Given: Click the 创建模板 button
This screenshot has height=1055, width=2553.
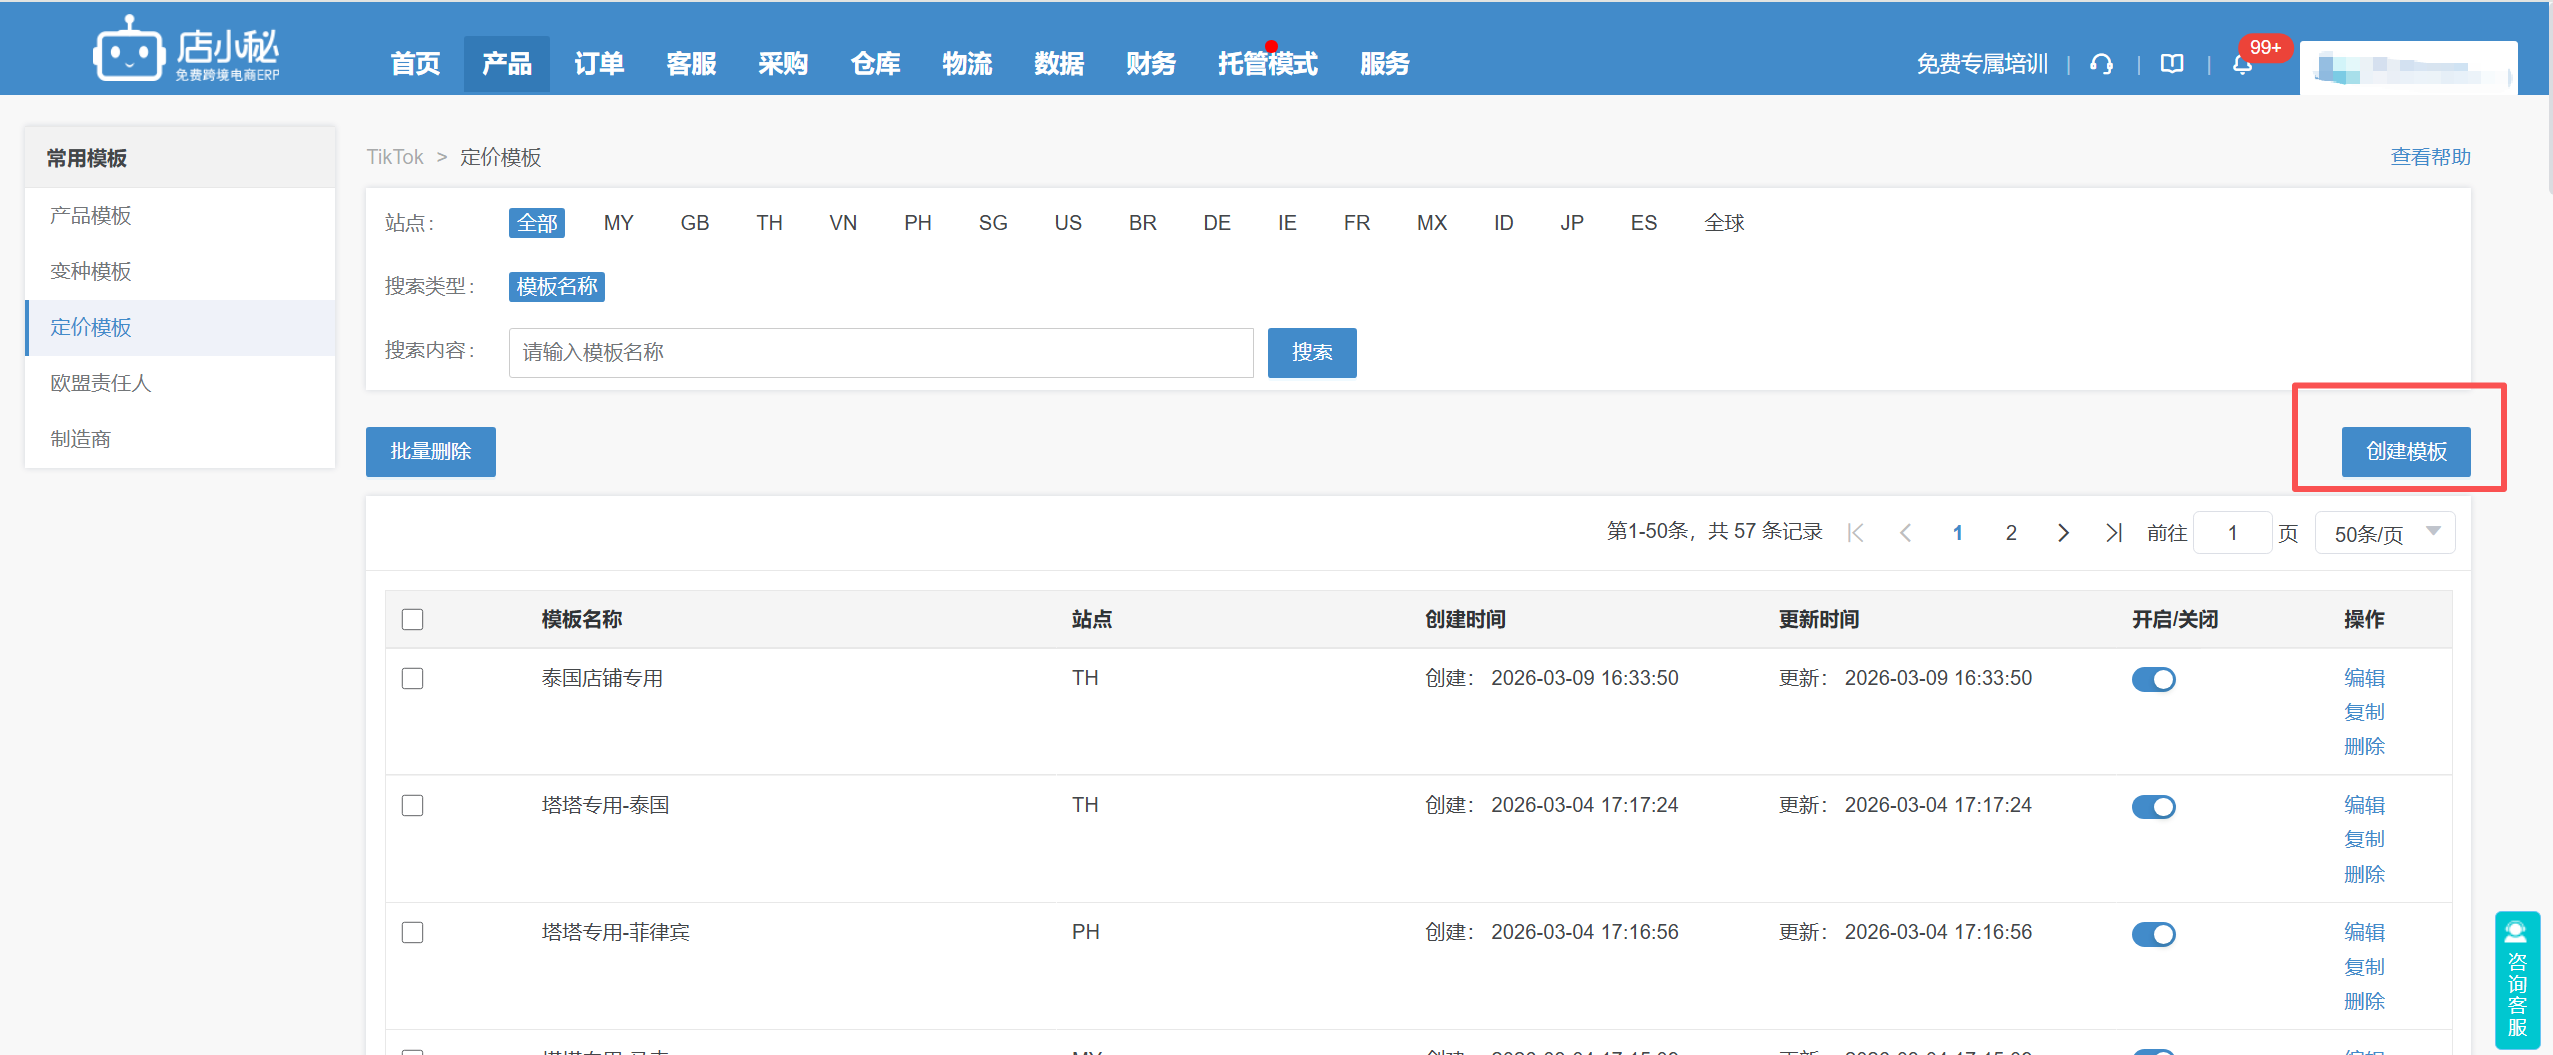Looking at the screenshot, I should pos(2405,452).
